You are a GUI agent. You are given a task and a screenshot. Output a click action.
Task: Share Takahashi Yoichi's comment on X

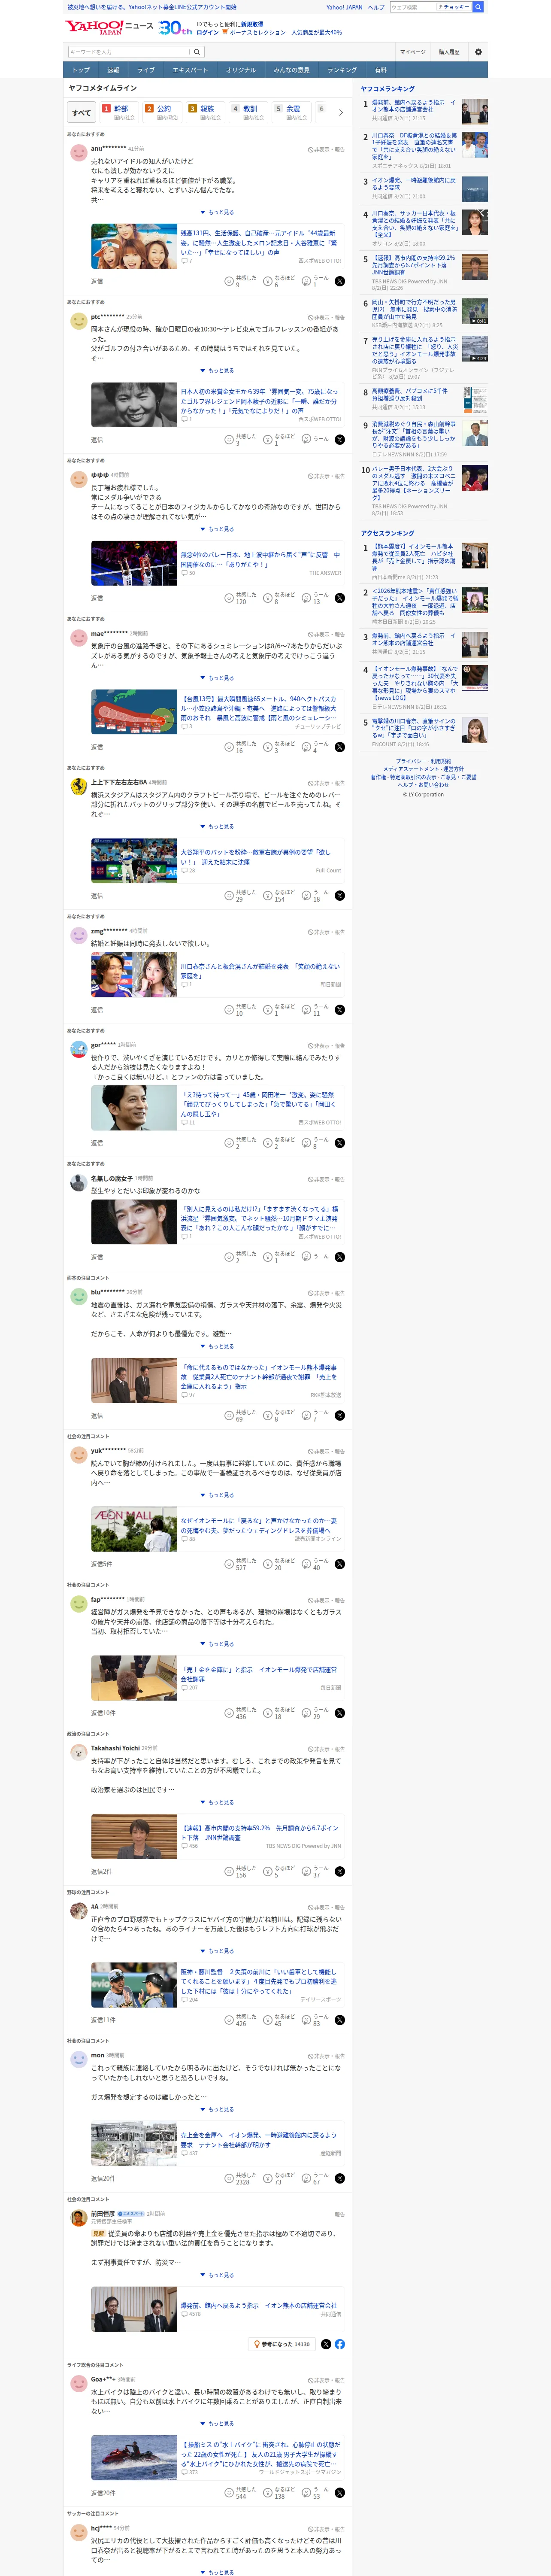point(340,1872)
